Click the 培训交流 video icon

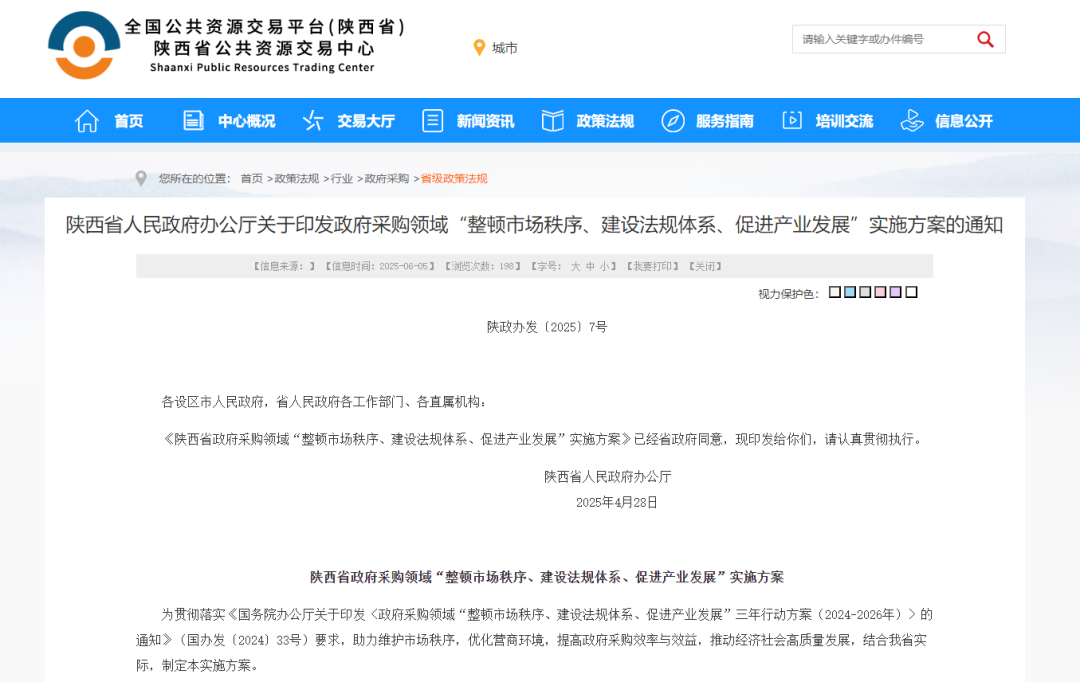(792, 120)
